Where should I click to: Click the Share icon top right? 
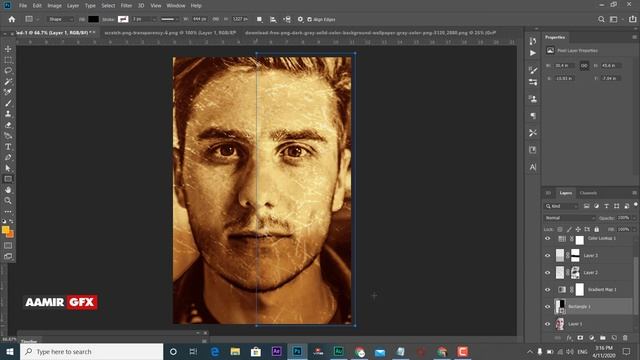click(632, 19)
